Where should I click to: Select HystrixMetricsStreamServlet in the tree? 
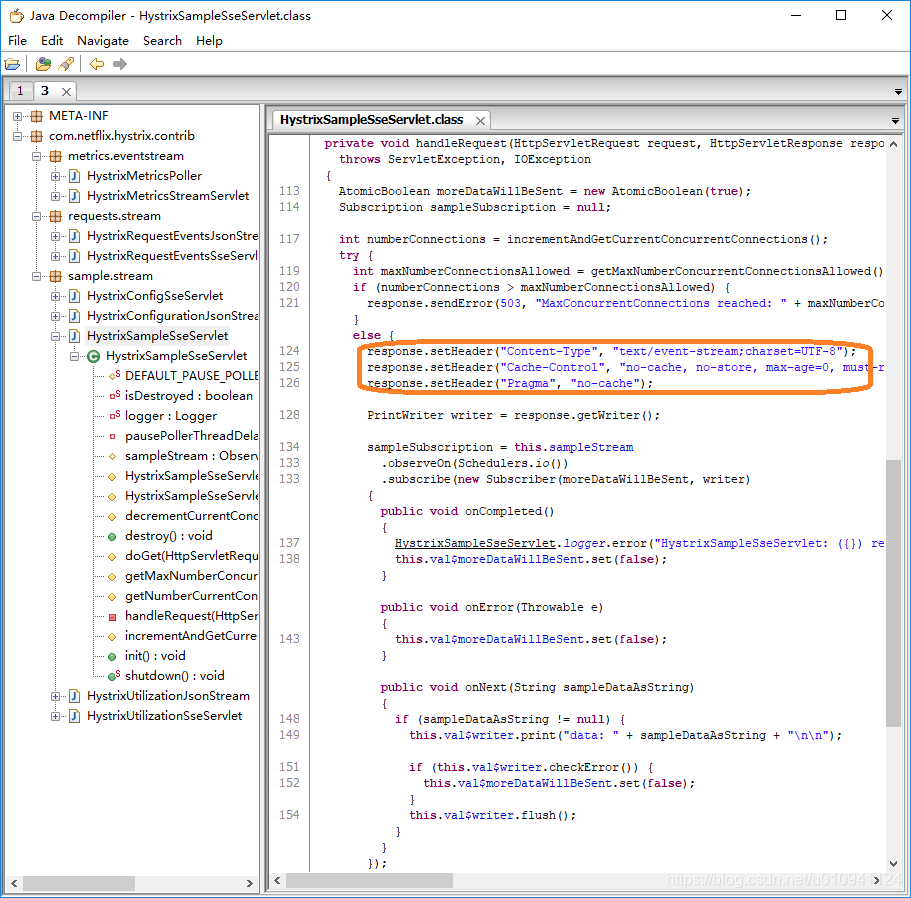[168, 196]
